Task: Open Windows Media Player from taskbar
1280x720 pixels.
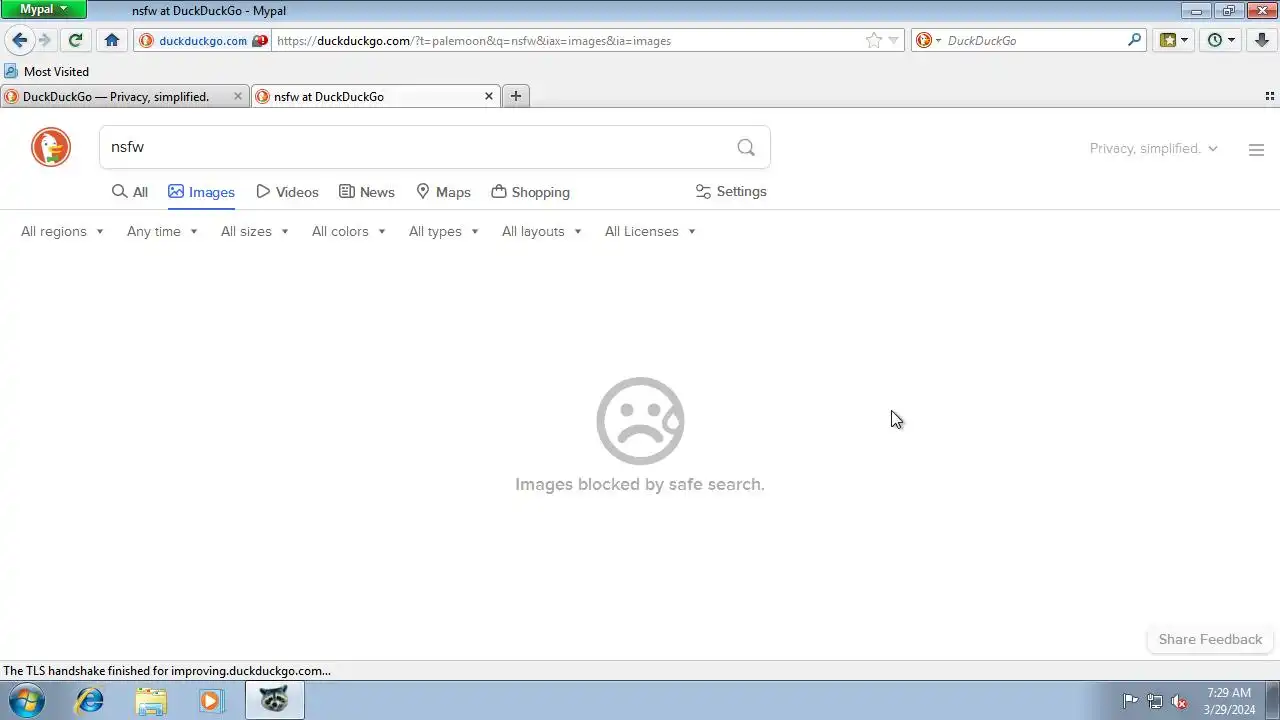Action: [211, 701]
